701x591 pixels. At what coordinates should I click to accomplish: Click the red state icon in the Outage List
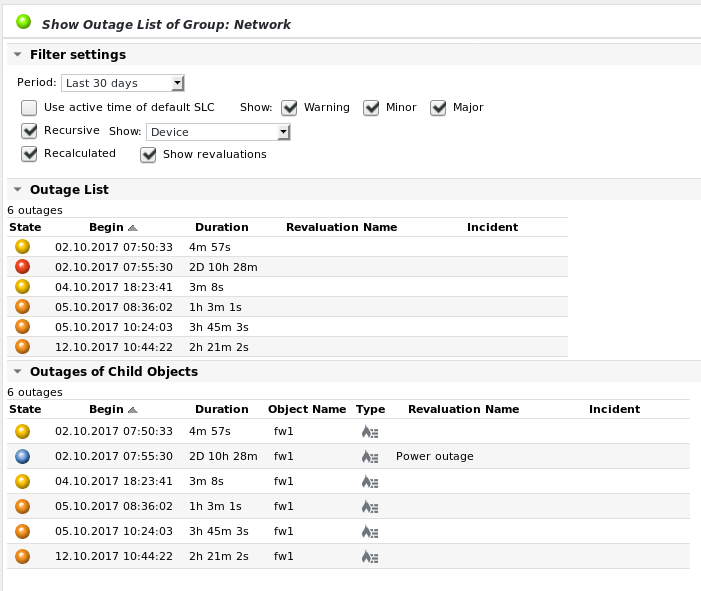coord(23,267)
